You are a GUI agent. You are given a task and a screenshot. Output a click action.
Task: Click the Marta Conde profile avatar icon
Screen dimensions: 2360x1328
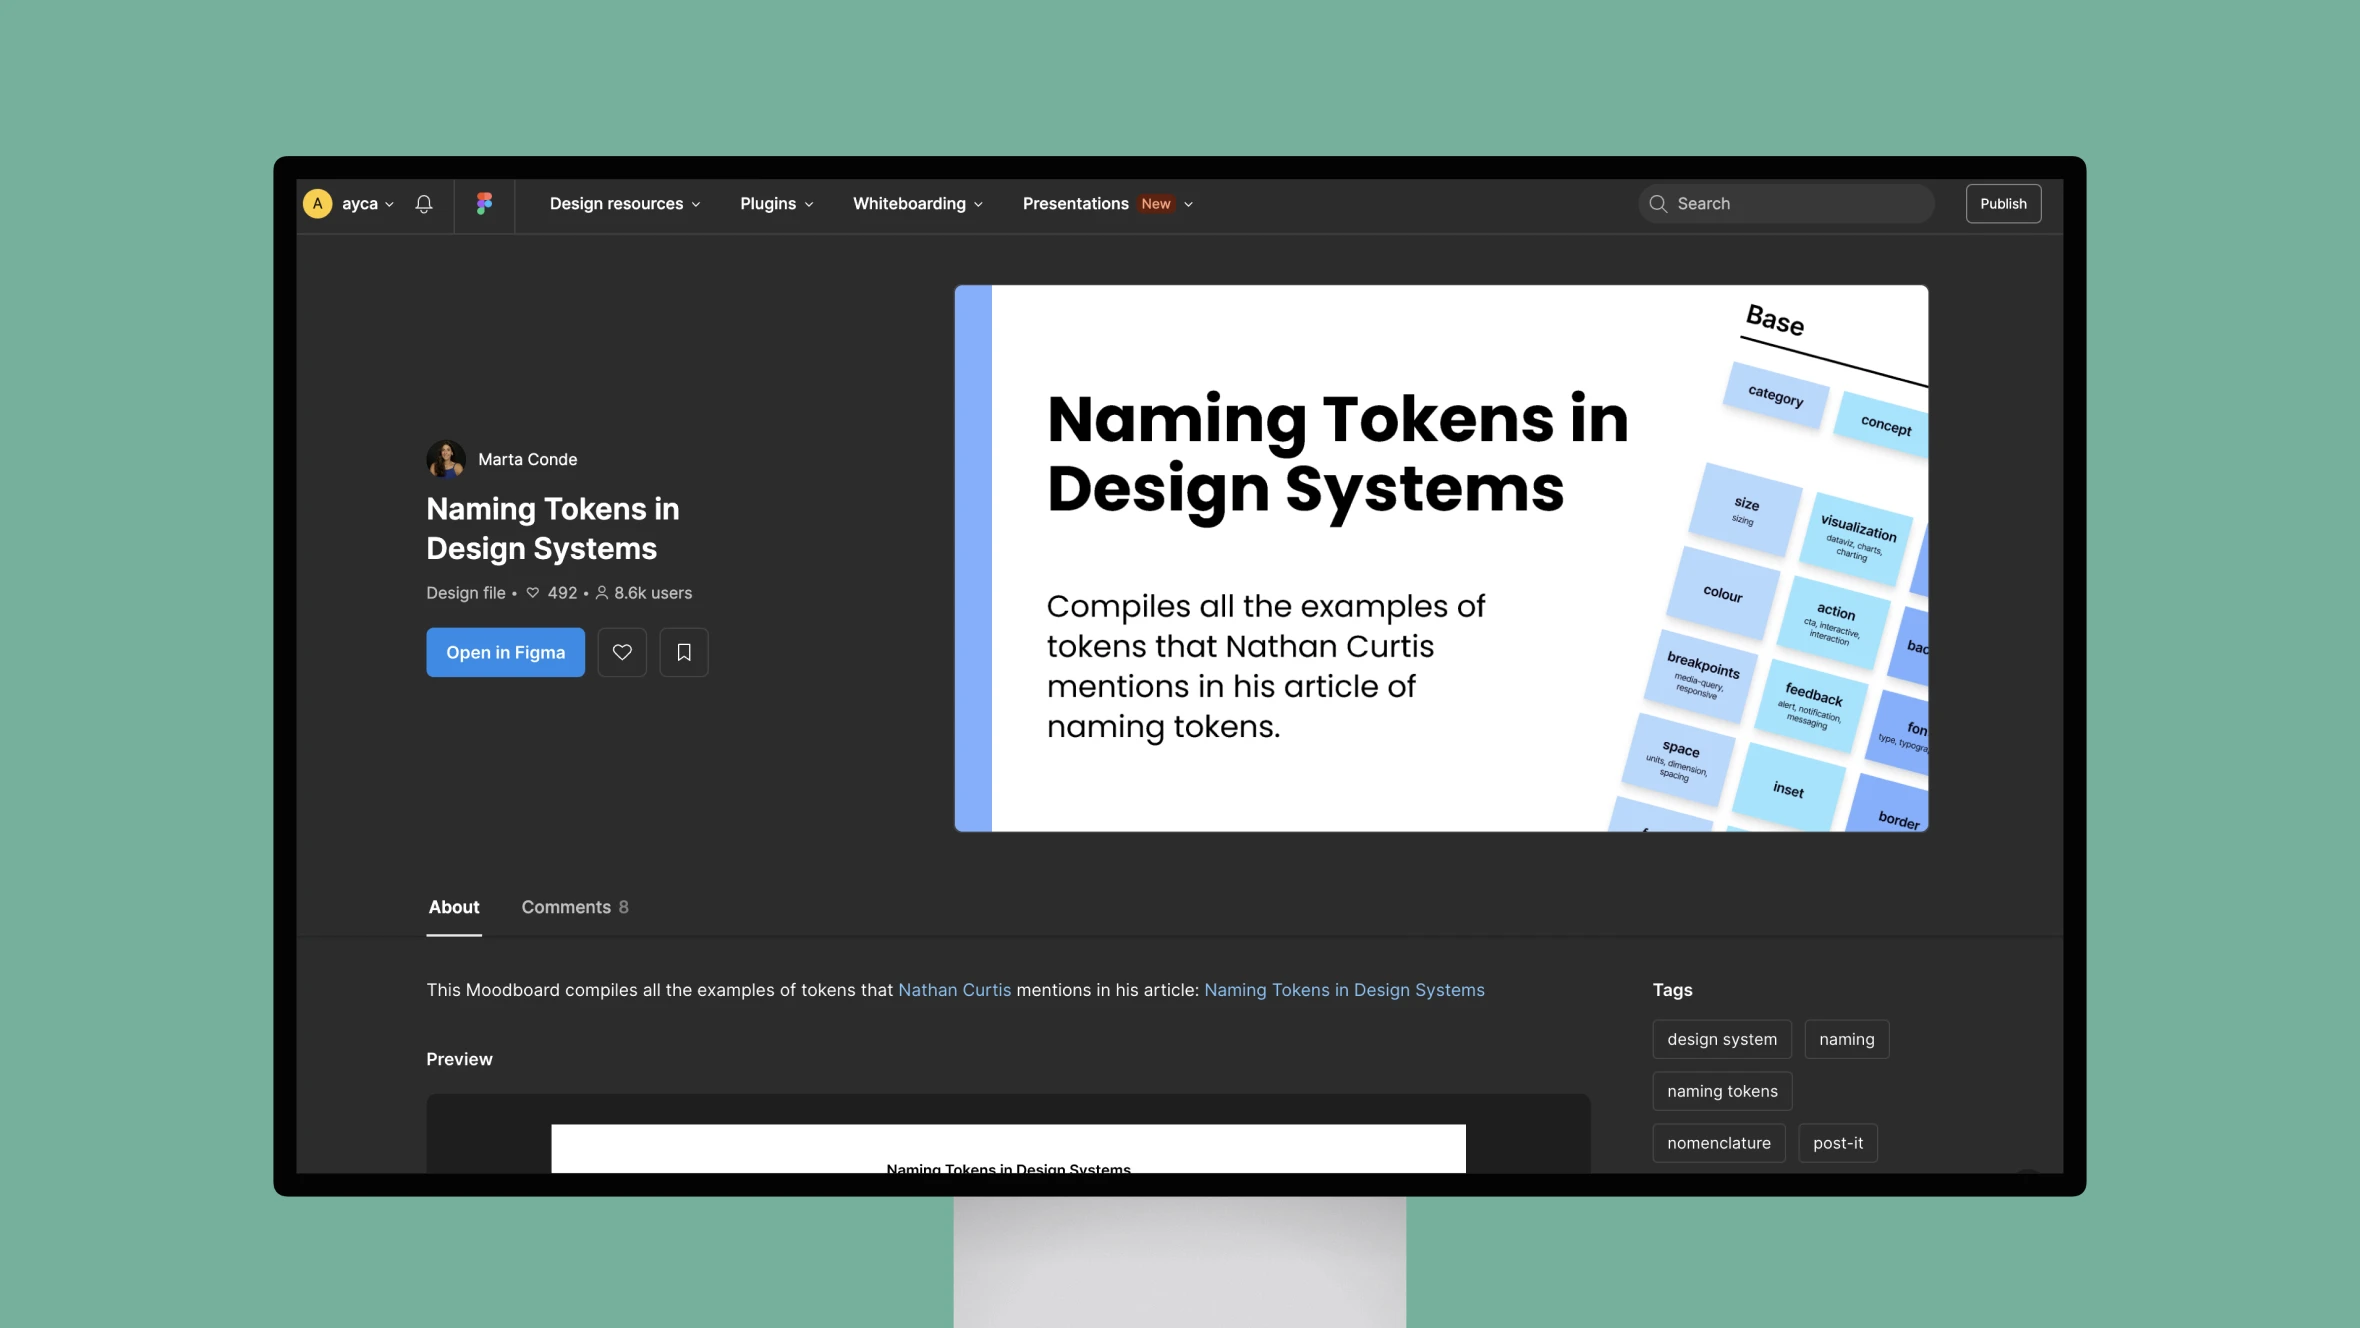click(446, 459)
